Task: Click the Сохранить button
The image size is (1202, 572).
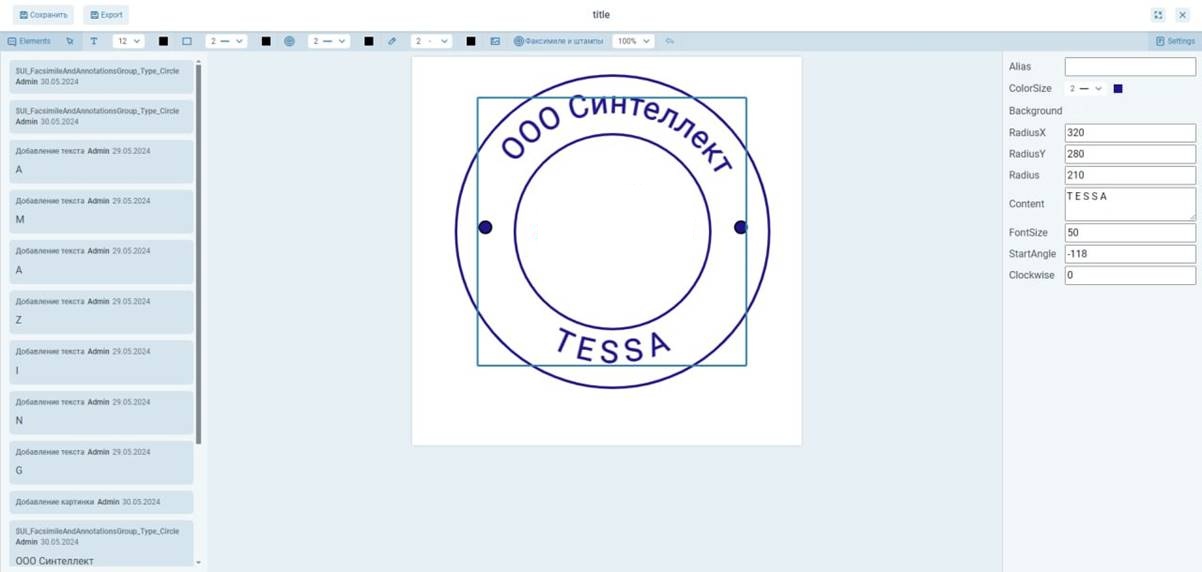Action: (x=44, y=15)
